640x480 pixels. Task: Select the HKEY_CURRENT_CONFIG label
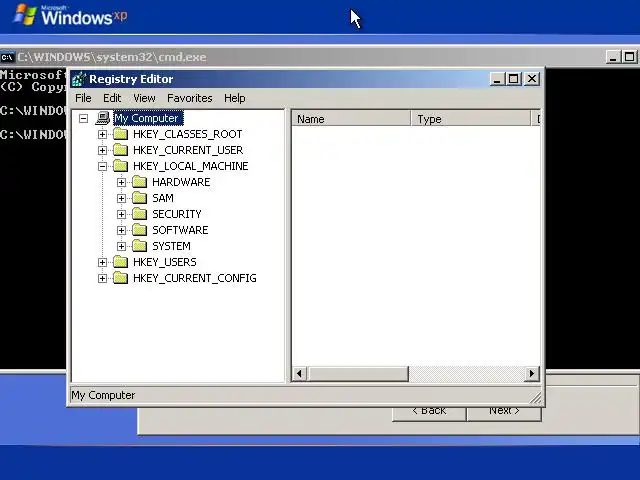(x=195, y=278)
